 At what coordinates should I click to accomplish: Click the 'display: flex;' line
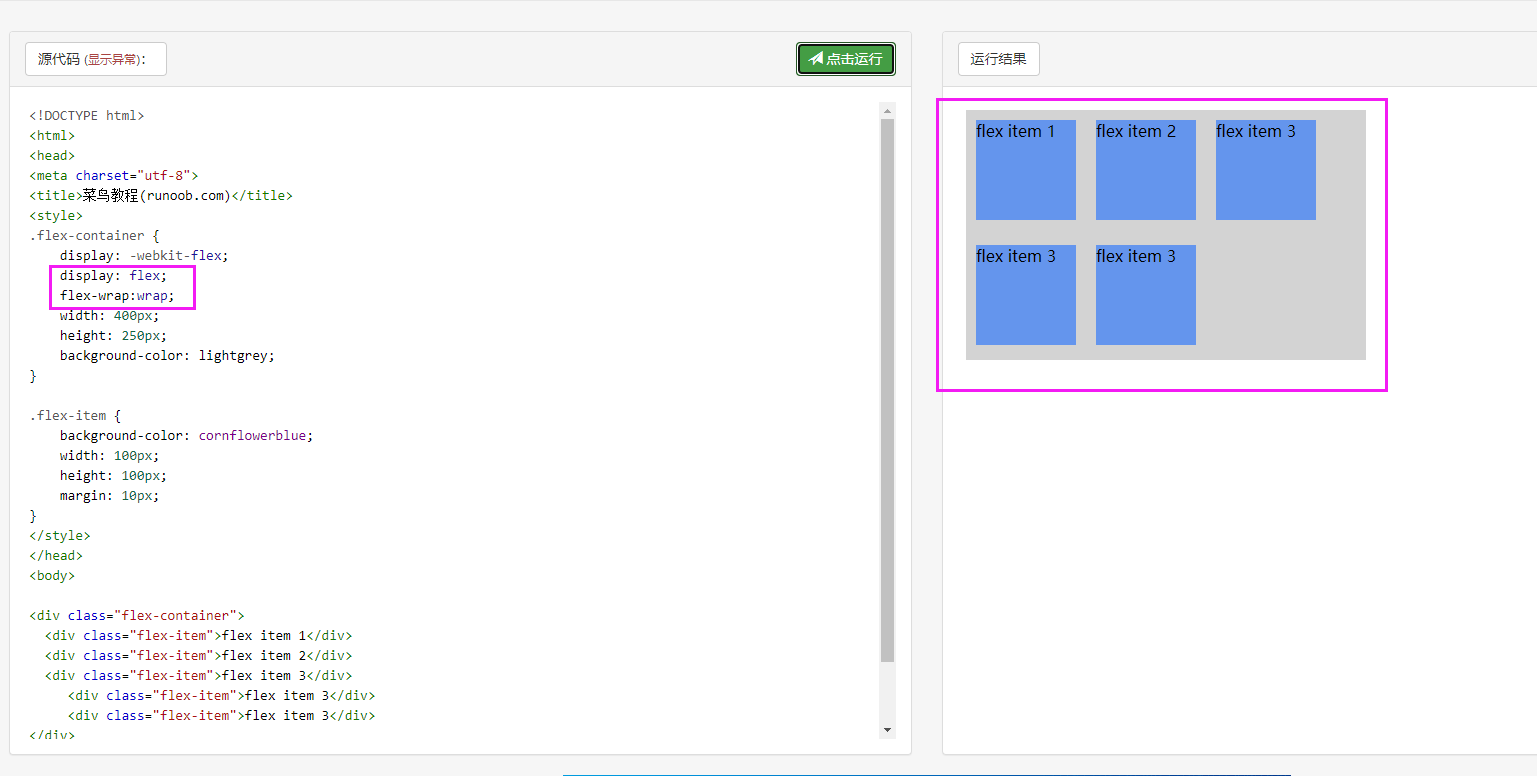(x=114, y=275)
